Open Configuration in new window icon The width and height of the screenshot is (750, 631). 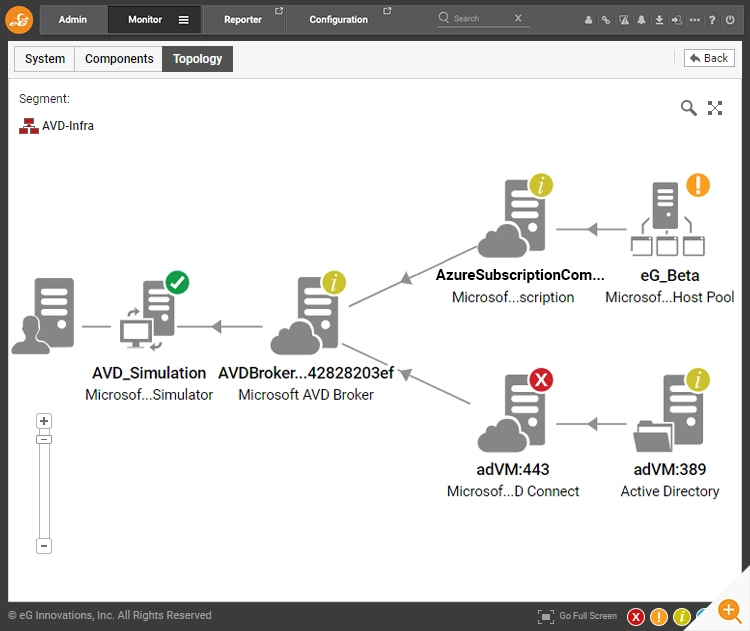tap(387, 11)
